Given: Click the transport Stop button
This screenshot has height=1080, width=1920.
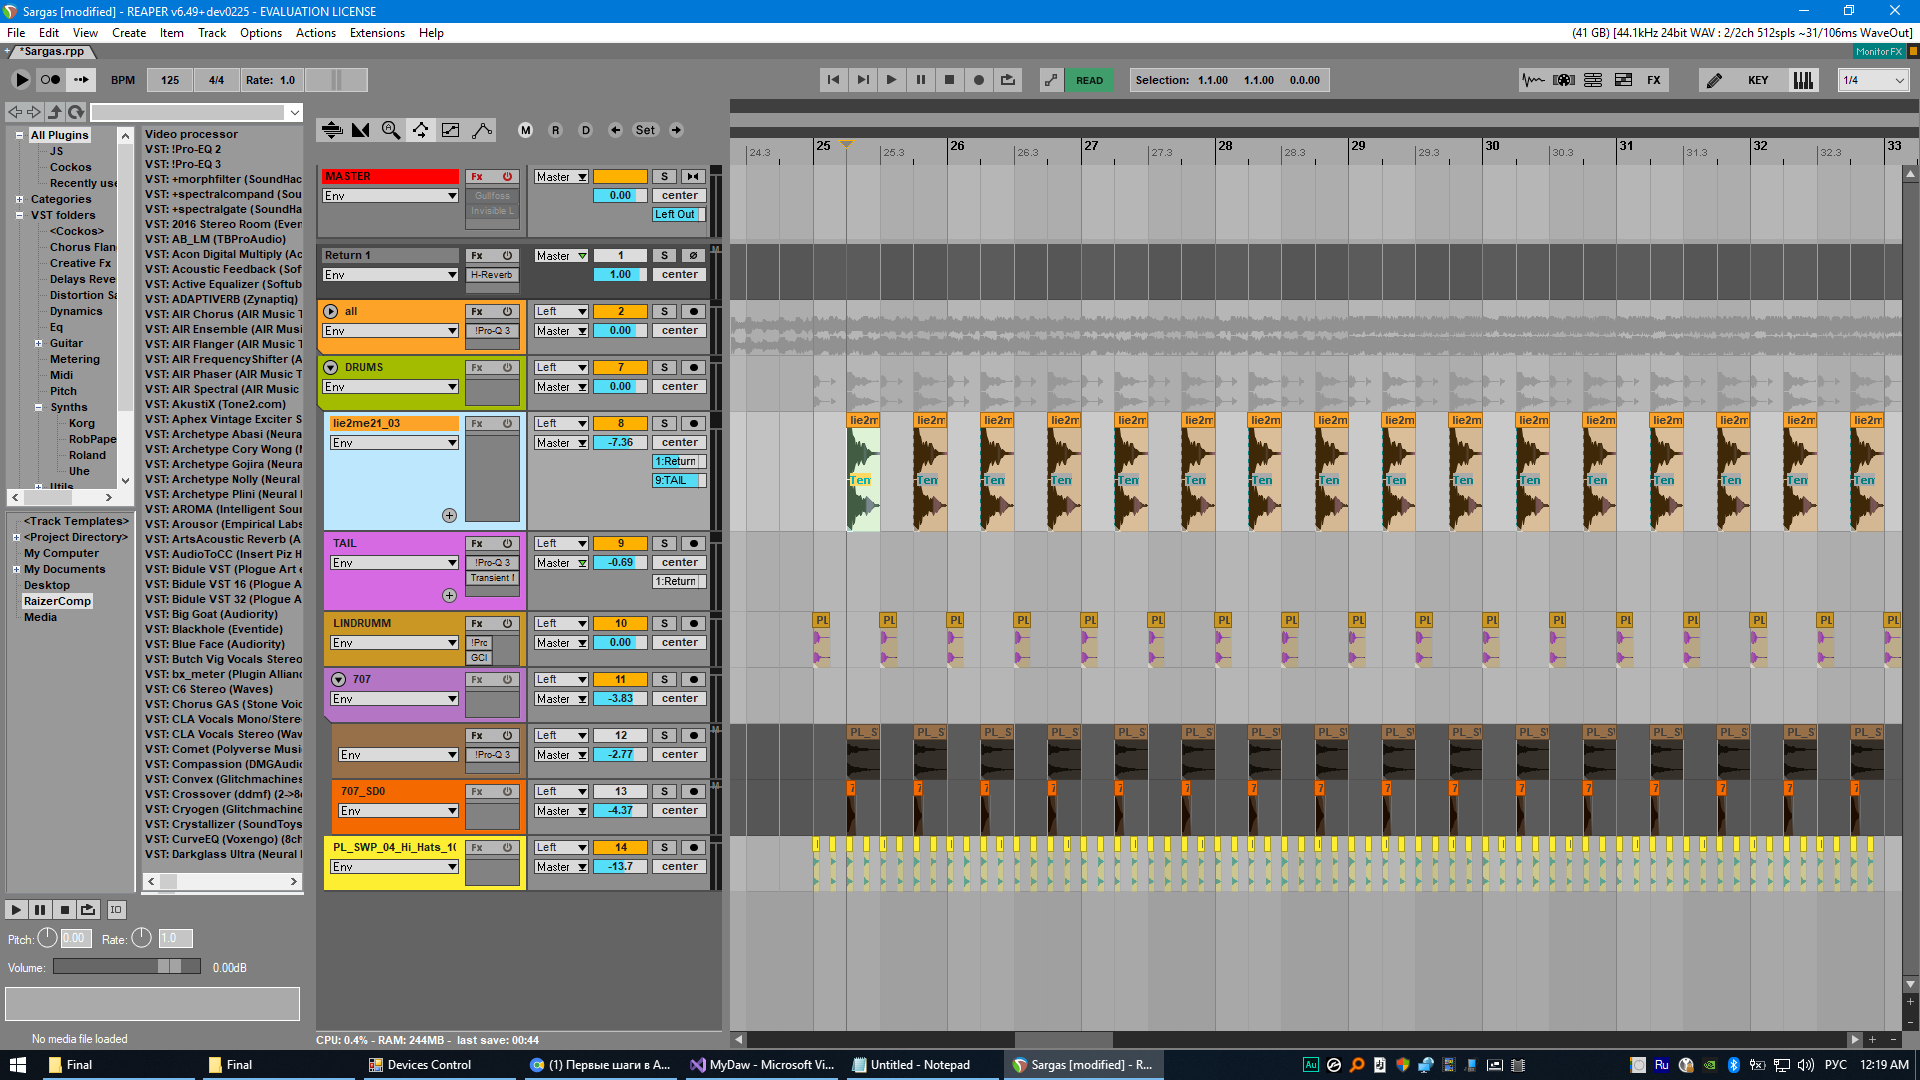Looking at the screenshot, I should pos(949,80).
